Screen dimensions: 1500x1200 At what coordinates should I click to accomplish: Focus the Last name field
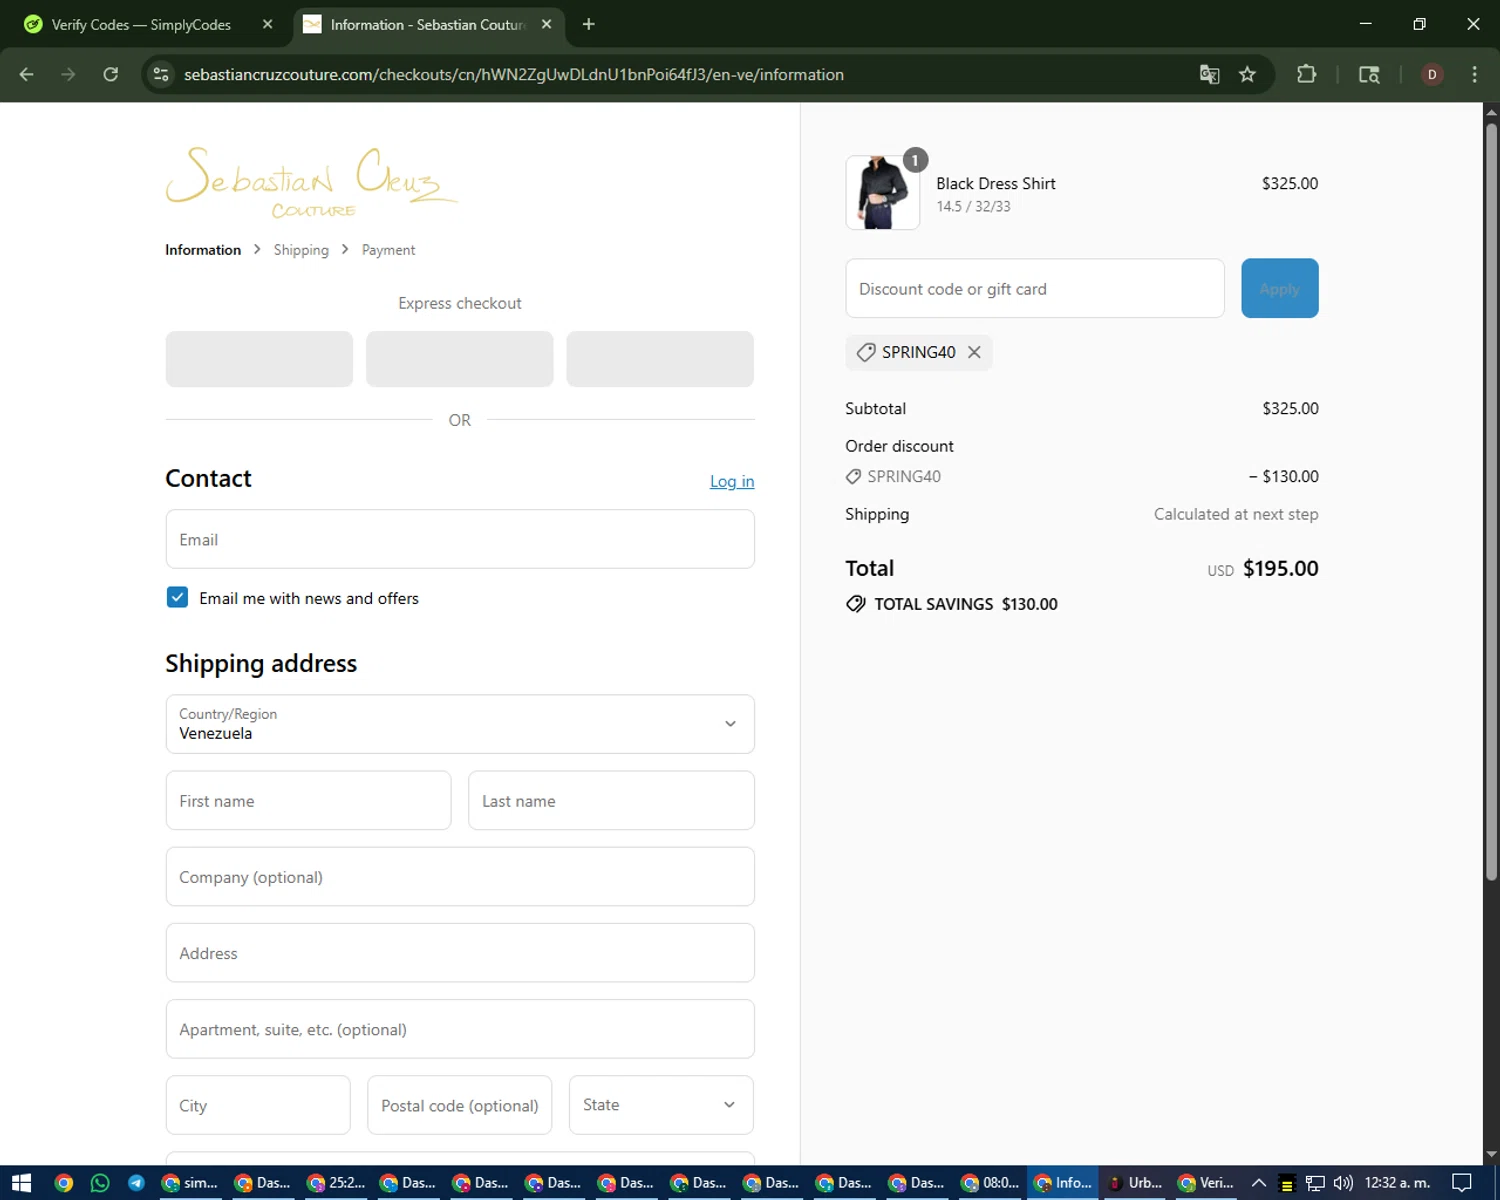(x=611, y=801)
